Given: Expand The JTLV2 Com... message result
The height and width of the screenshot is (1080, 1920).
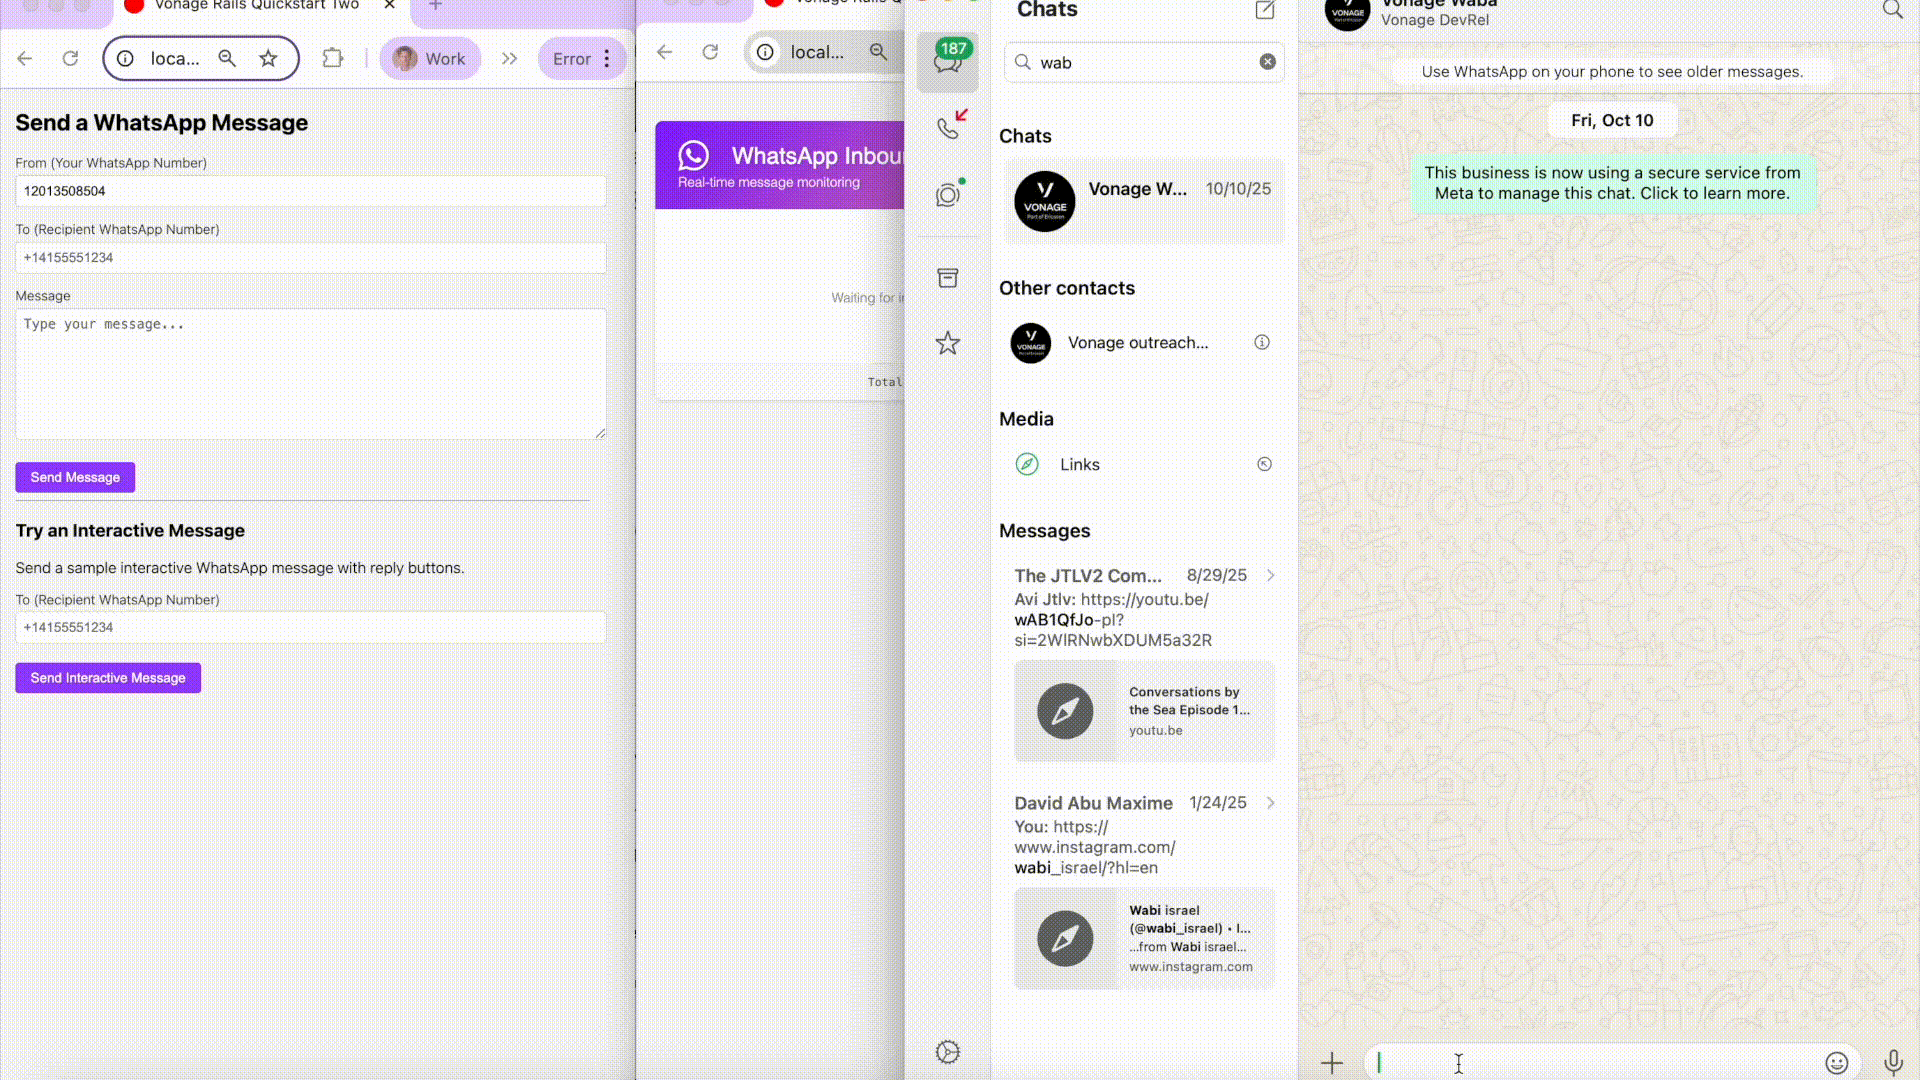Looking at the screenshot, I should [x=1271, y=575].
